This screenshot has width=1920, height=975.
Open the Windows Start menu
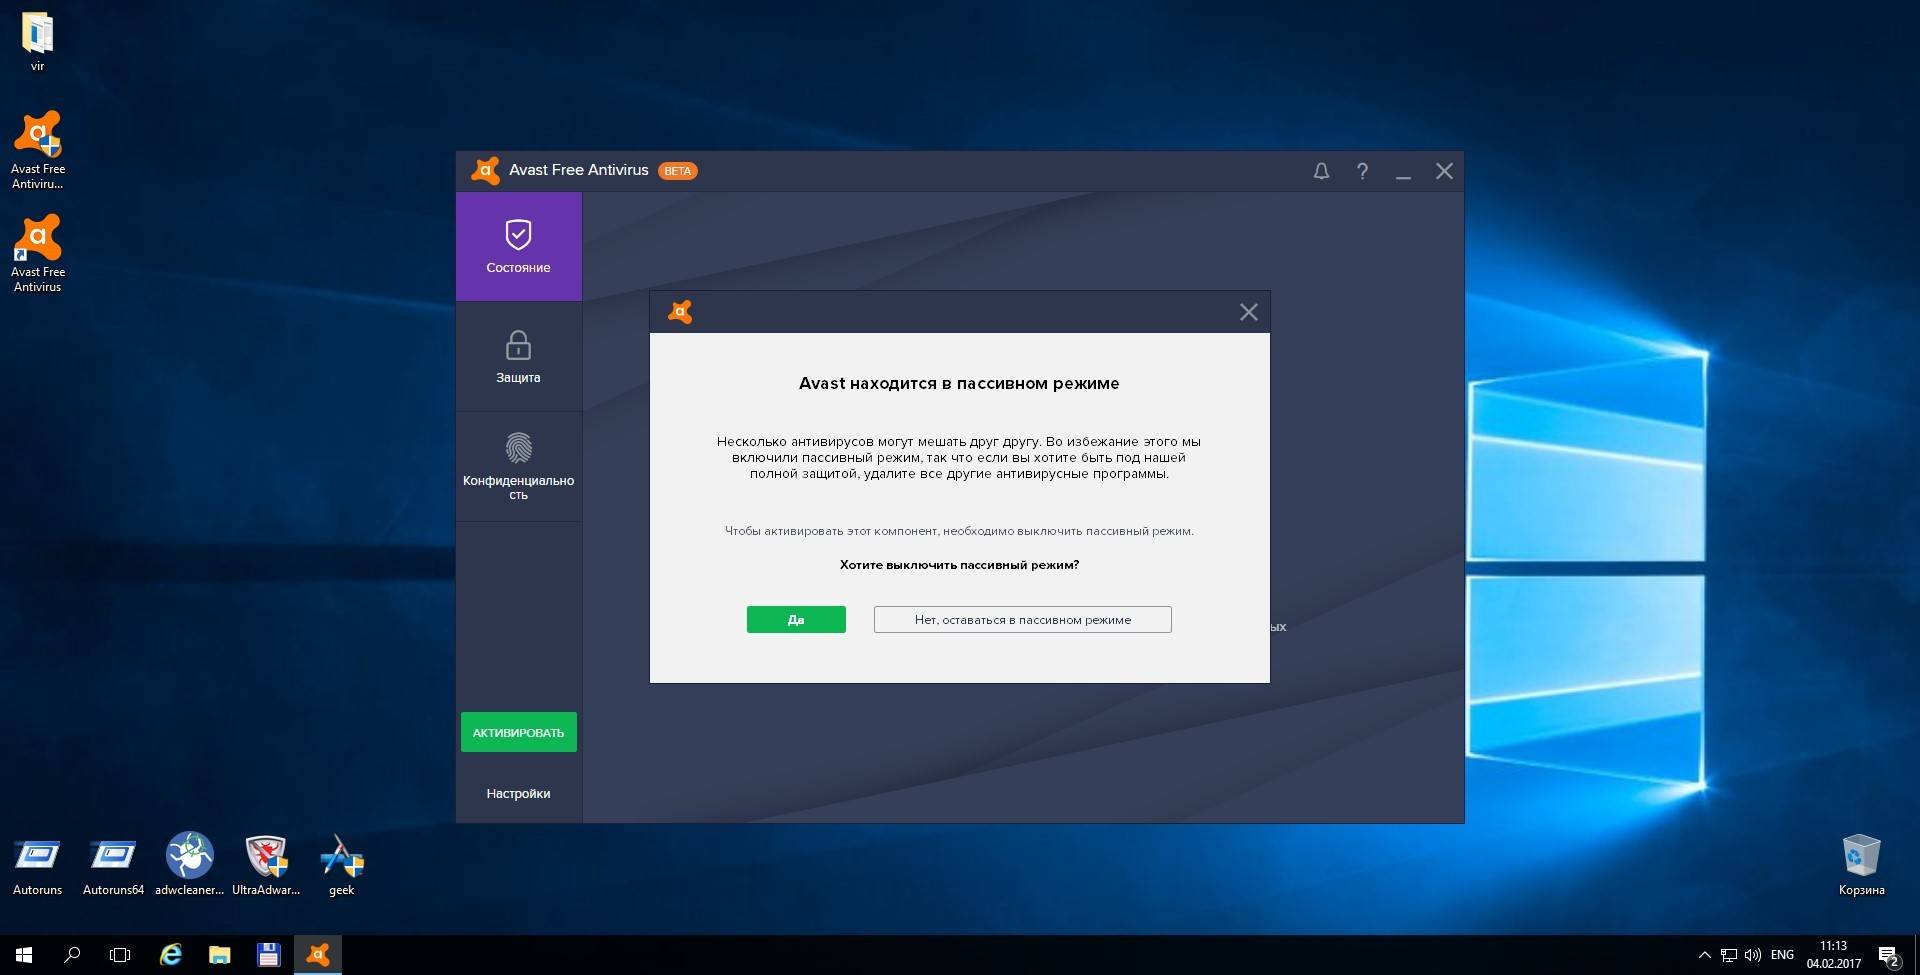(24, 955)
